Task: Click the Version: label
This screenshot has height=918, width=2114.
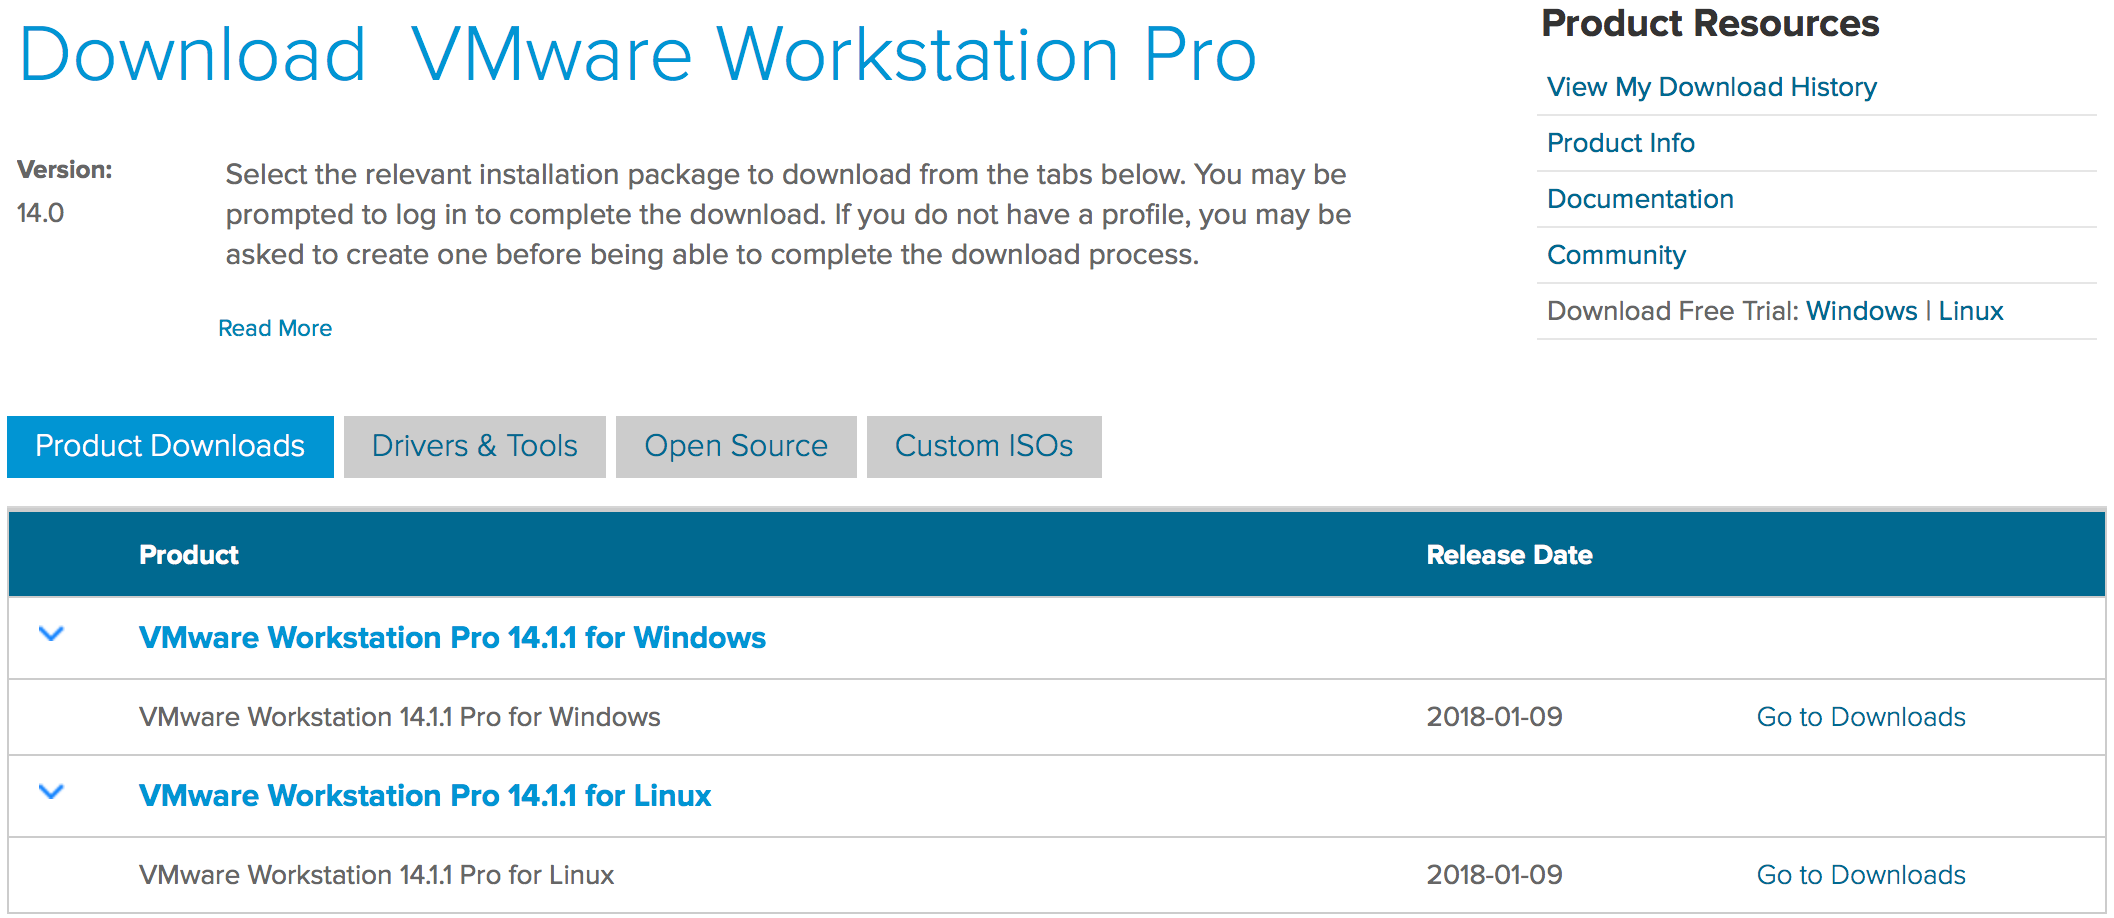Action: tap(64, 170)
